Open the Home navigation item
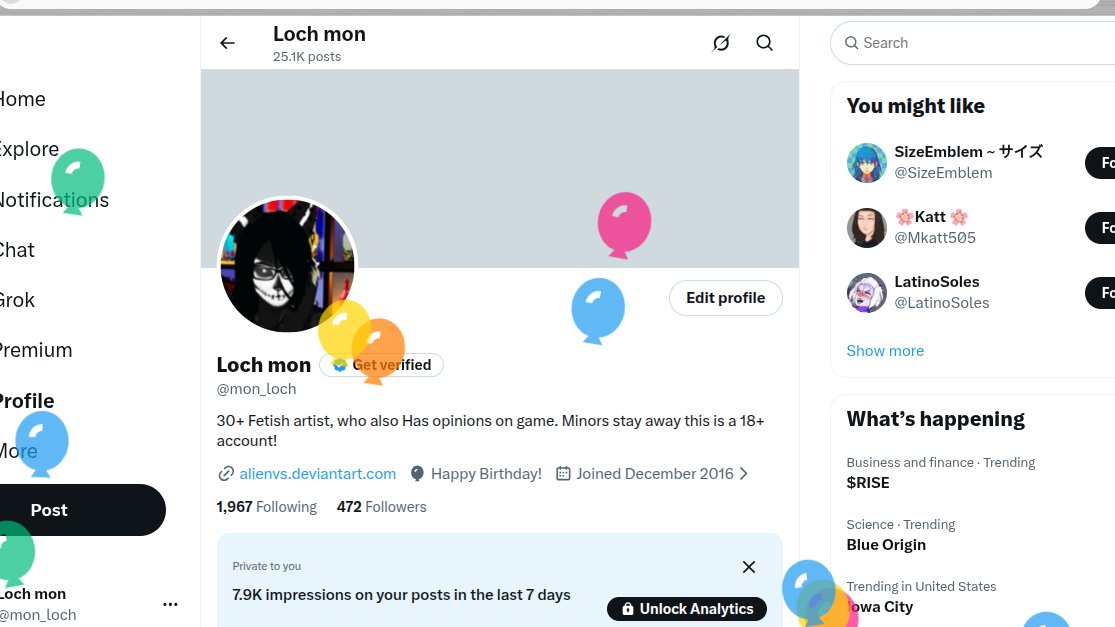This screenshot has width=1115, height=627. point(21,100)
